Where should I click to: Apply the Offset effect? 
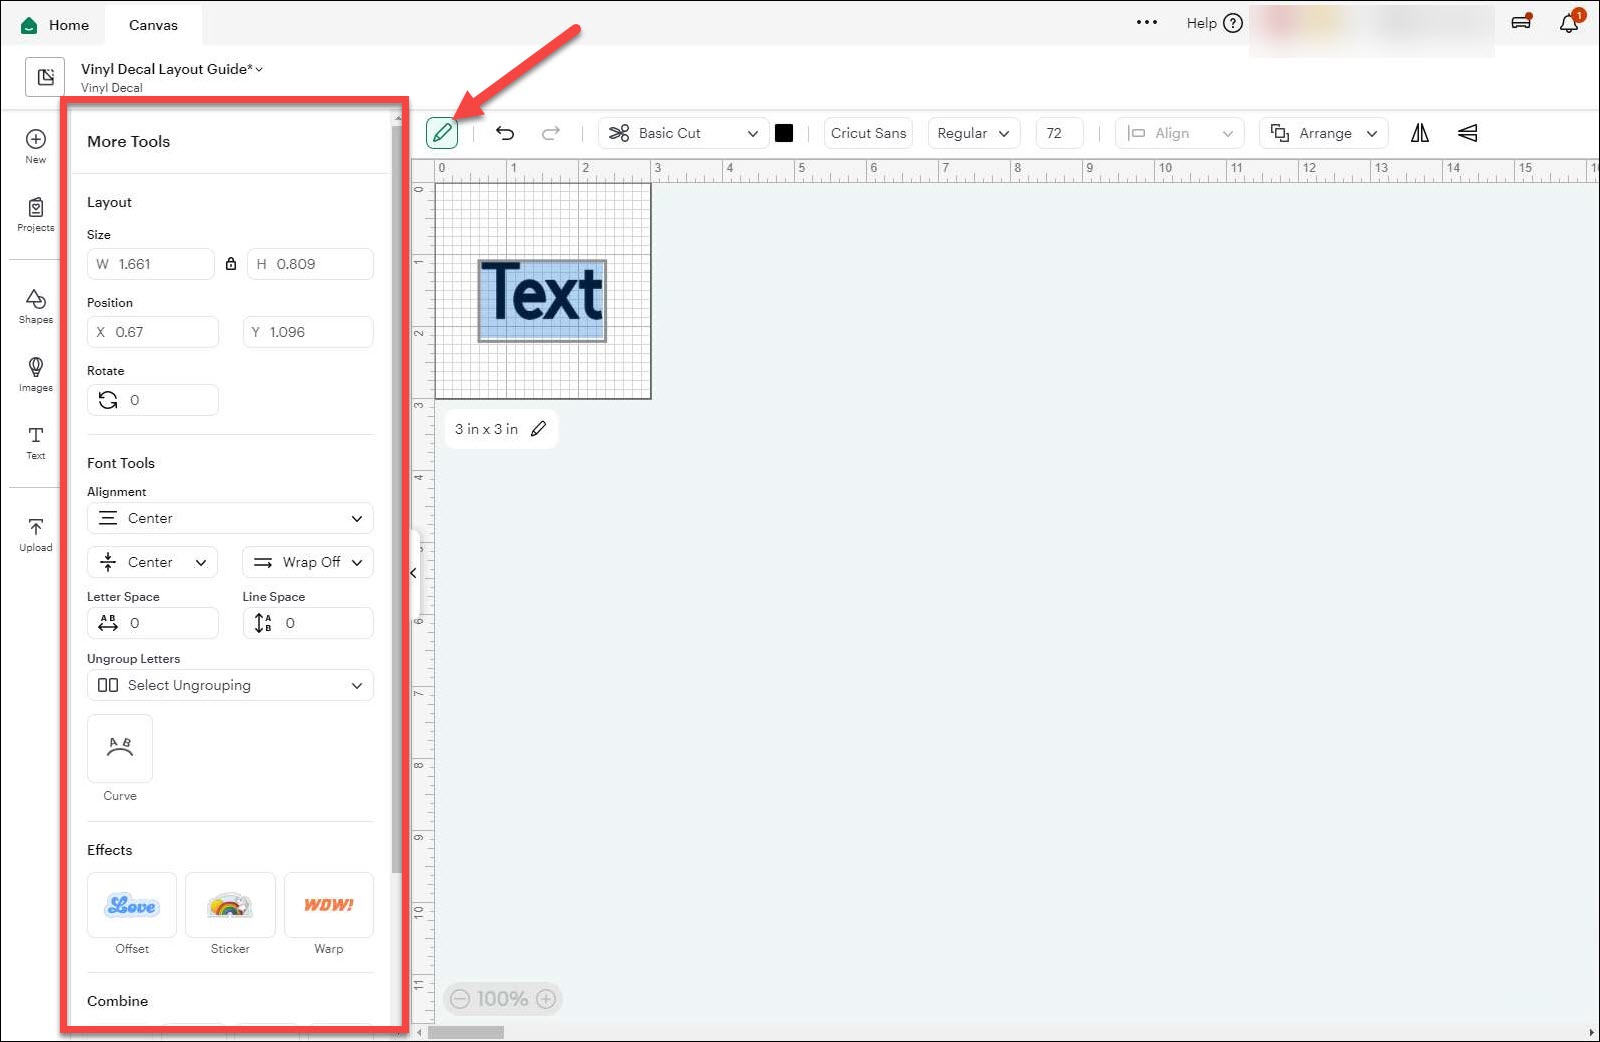coord(132,905)
